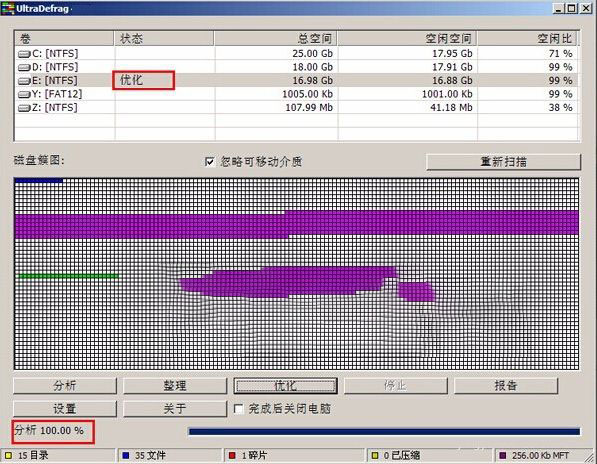Click the 18.00 Gb total space value
This screenshot has height=464, width=597.
pos(313,67)
